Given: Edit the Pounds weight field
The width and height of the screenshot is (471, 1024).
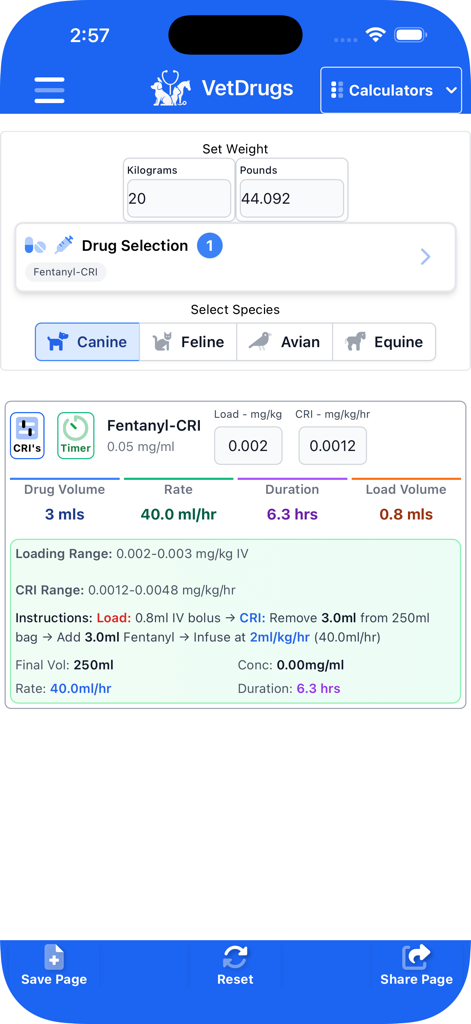Looking at the screenshot, I should click(x=291, y=199).
